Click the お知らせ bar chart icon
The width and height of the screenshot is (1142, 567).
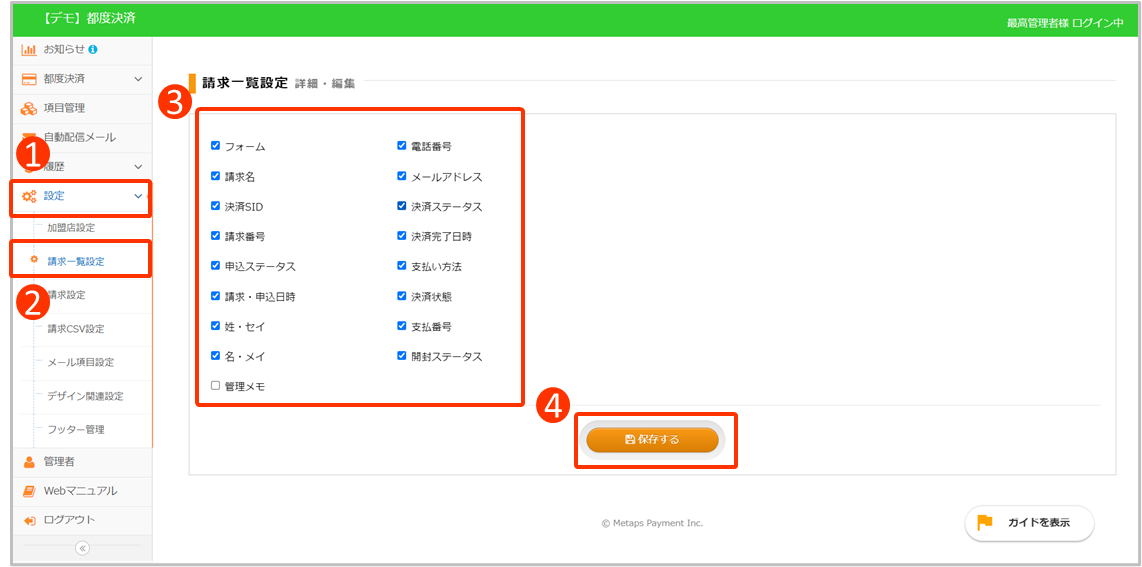29,49
